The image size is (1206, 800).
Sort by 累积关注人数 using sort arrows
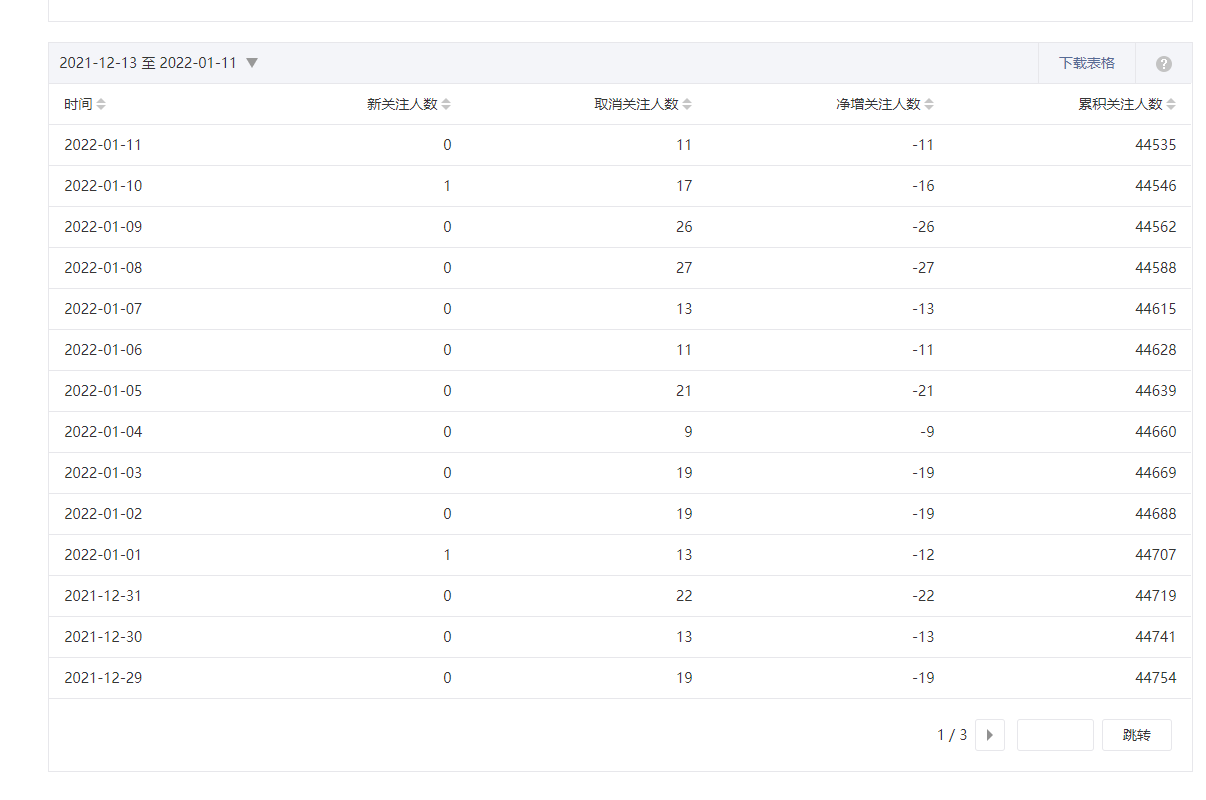(x=1171, y=104)
